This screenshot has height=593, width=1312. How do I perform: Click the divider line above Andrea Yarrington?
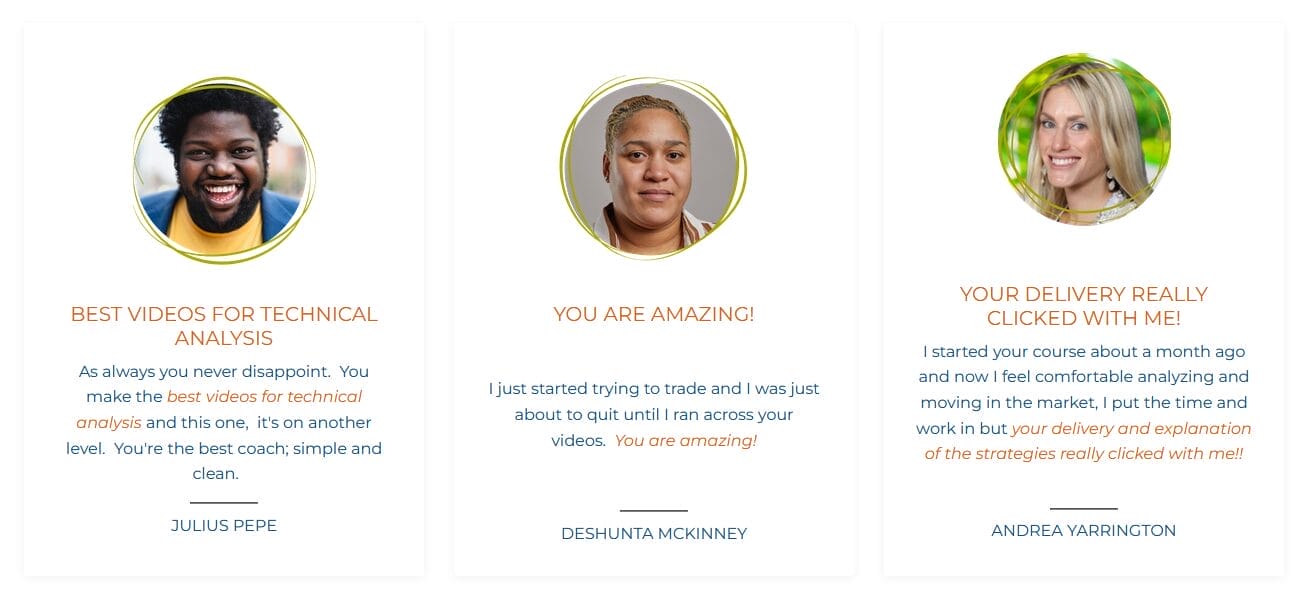[1083, 508]
